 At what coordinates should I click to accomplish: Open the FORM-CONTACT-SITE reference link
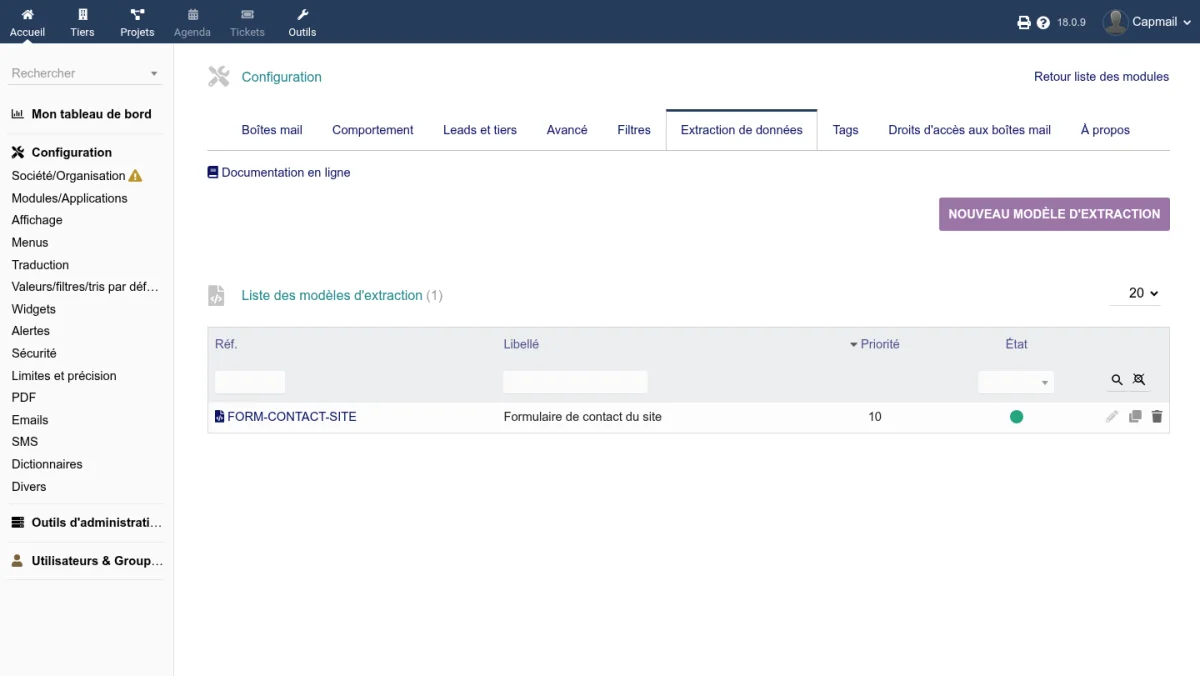[x=292, y=417]
